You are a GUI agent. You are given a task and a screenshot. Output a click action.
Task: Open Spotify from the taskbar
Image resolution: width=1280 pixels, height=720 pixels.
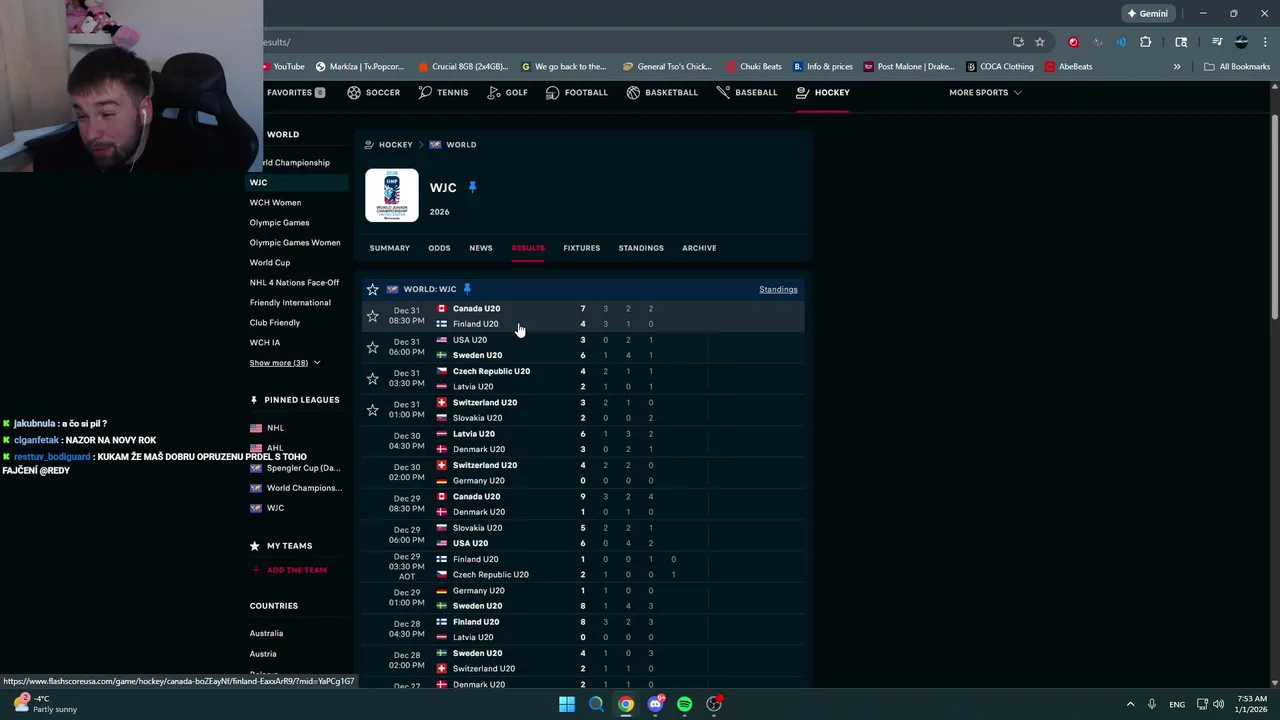pyautogui.click(x=684, y=704)
